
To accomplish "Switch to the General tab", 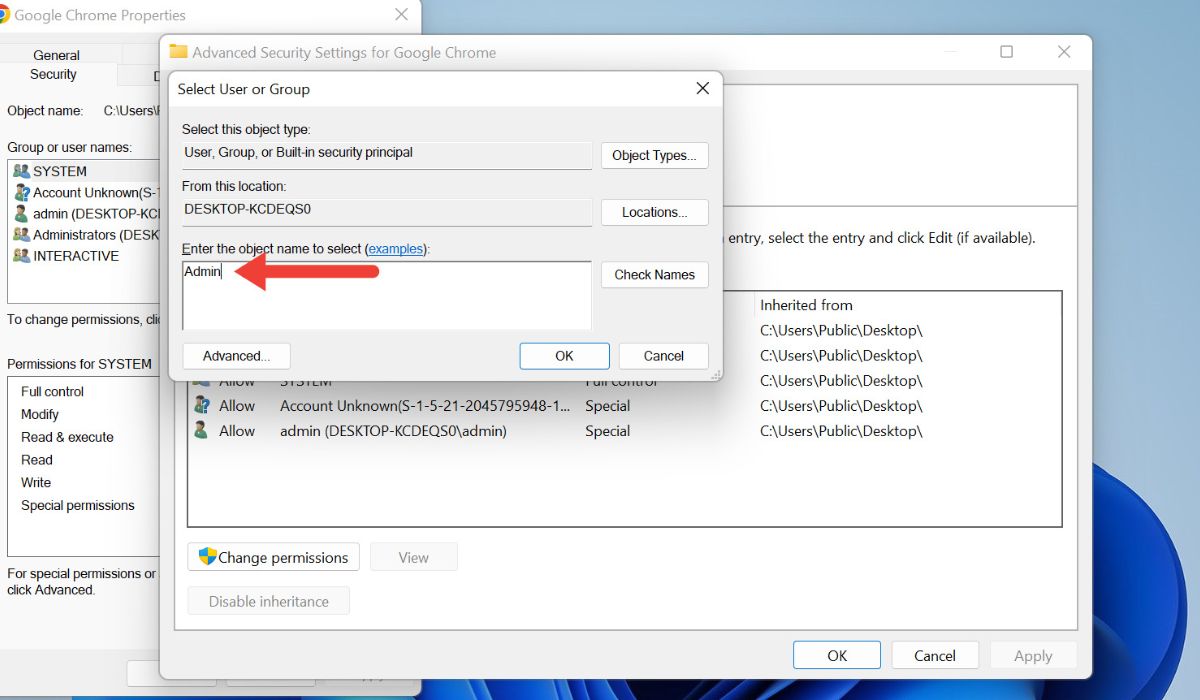I will coord(56,54).
